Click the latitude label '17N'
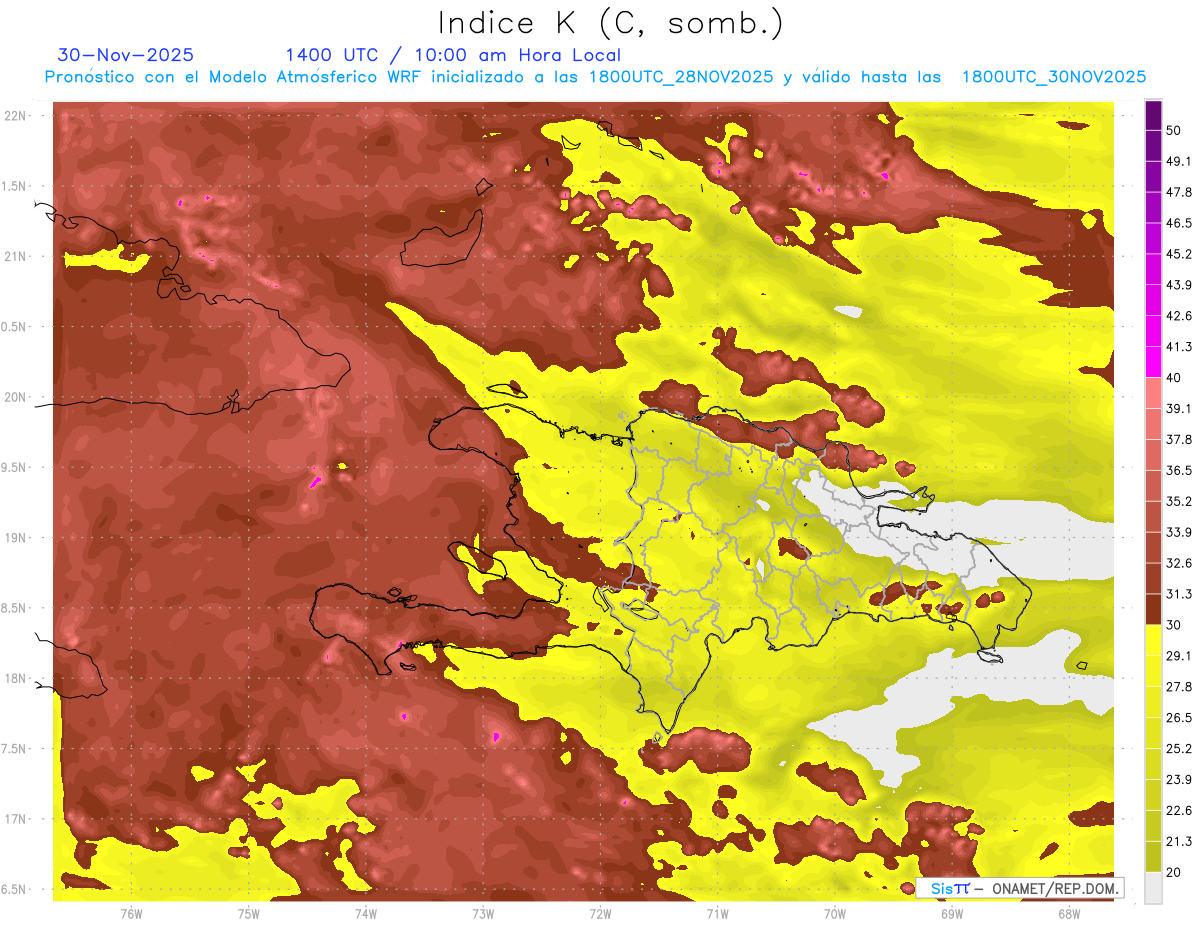1200x927 pixels. (14, 819)
